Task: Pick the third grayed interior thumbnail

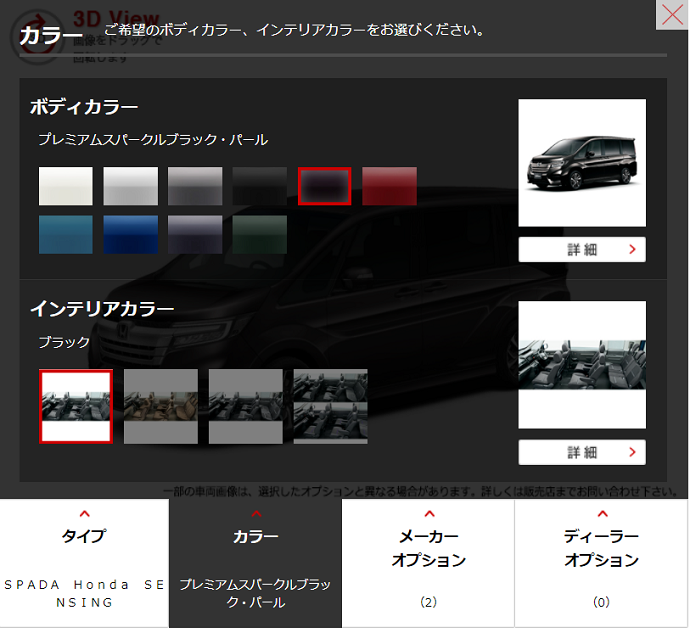Action: coord(246,406)
